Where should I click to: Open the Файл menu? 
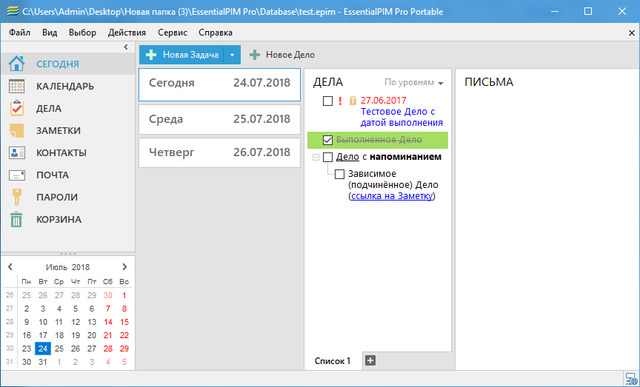(20, 33)
